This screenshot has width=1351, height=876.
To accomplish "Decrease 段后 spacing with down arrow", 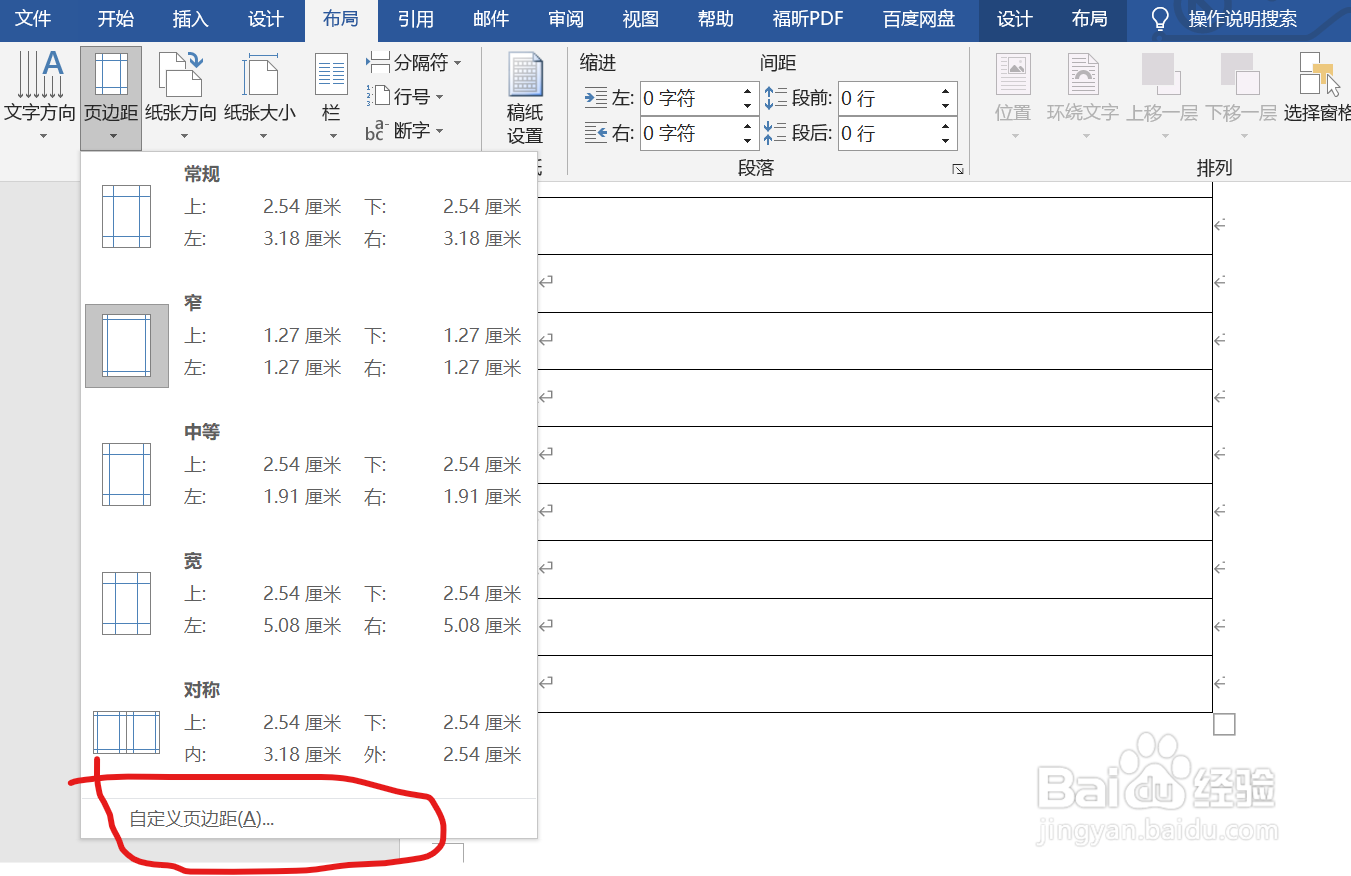I will coord(946,140).
